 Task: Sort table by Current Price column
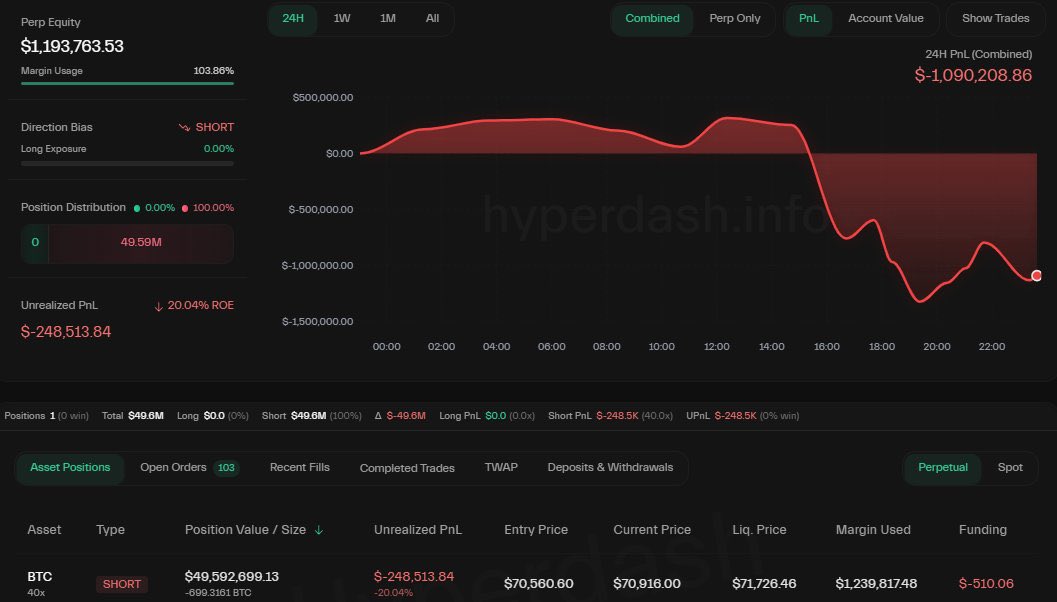(652, 530)
